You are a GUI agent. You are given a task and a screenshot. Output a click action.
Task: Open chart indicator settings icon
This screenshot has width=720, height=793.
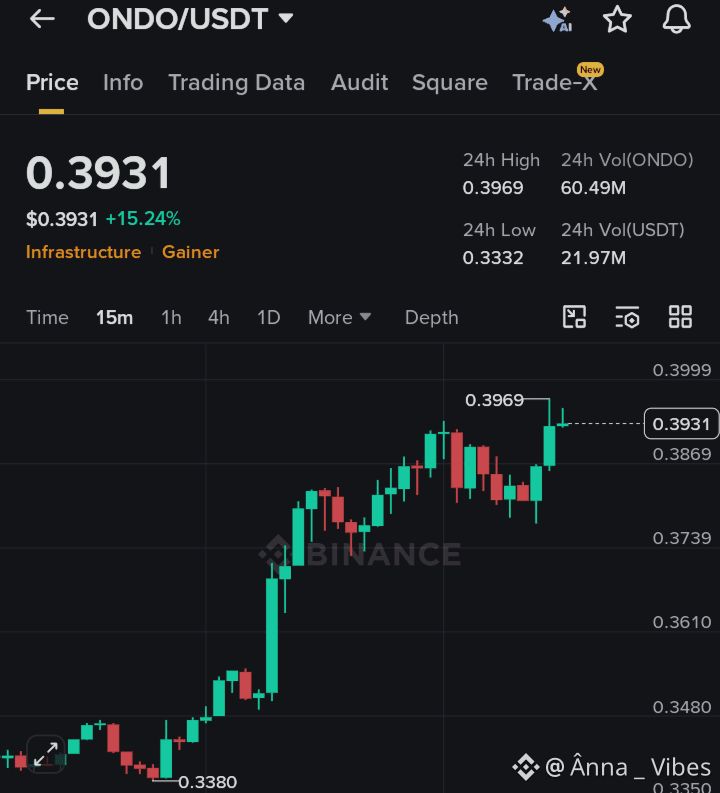pos(627,317)
